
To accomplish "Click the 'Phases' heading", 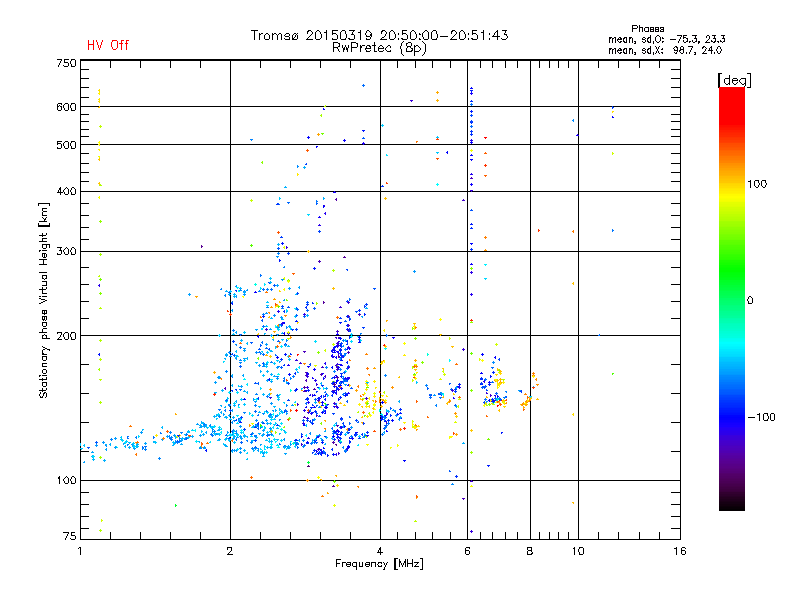I will (647, 29).
